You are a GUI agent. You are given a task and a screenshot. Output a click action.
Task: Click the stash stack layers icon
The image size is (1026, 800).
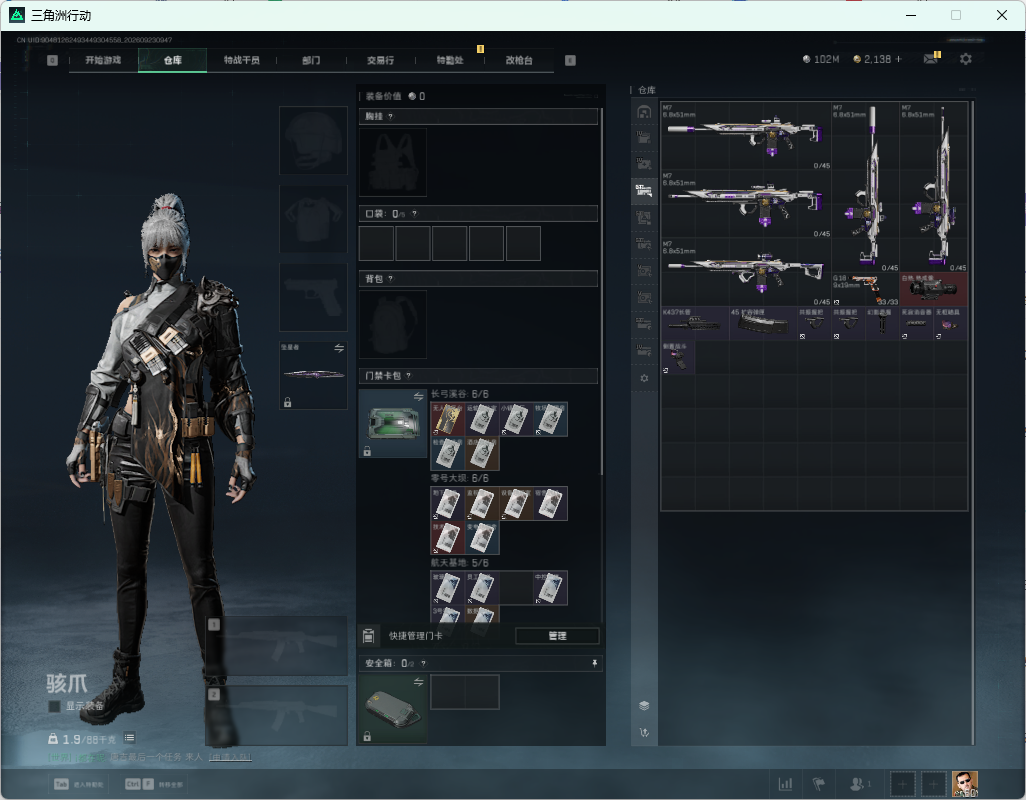(644, 705)
